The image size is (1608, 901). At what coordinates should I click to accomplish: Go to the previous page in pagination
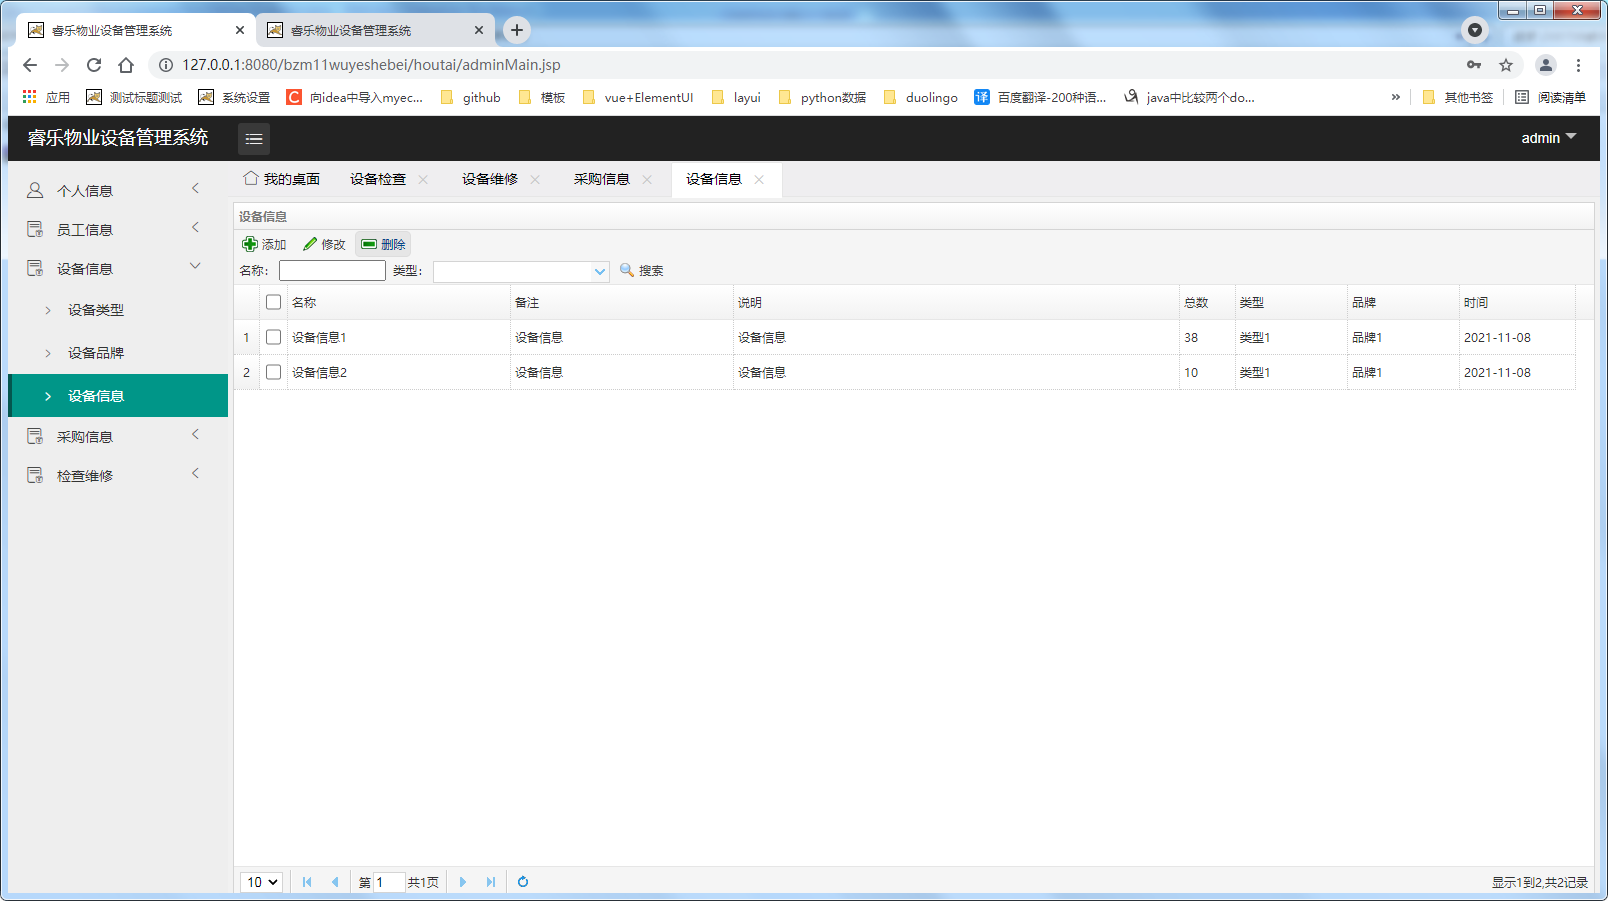335,882
